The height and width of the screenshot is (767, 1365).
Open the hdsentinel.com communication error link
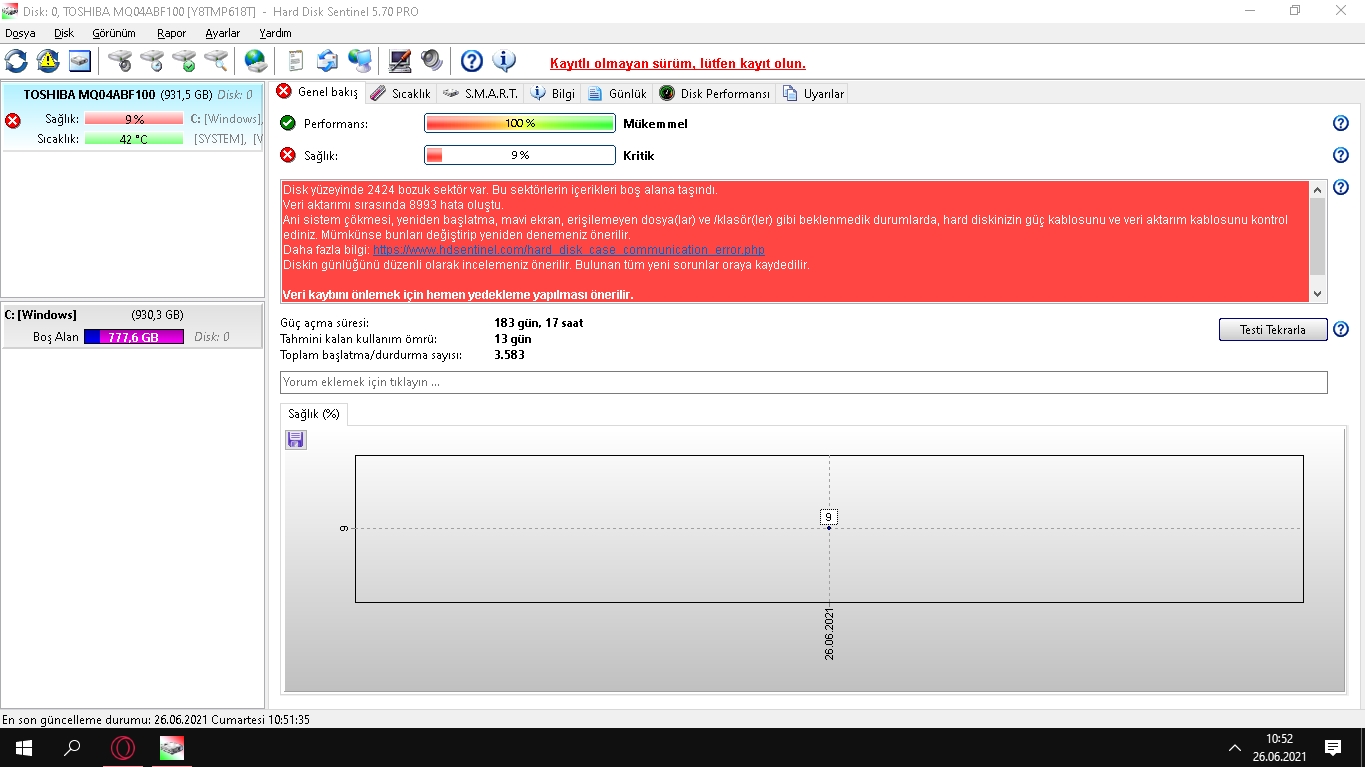coord(569,250)
